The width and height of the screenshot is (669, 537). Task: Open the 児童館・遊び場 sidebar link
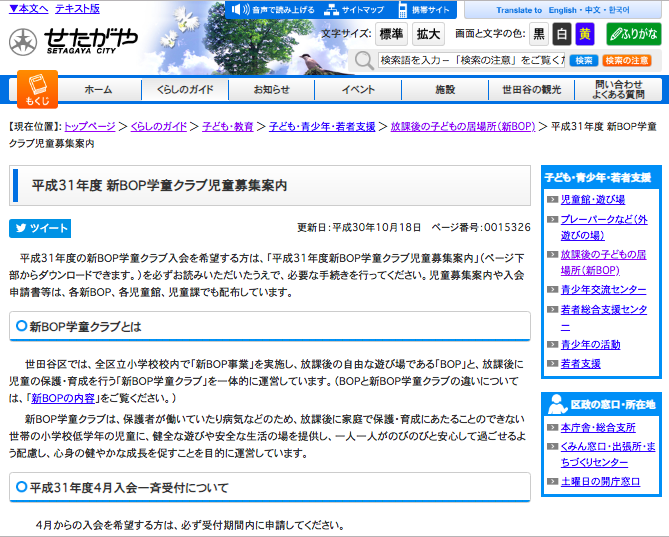(x=593, y=199)
